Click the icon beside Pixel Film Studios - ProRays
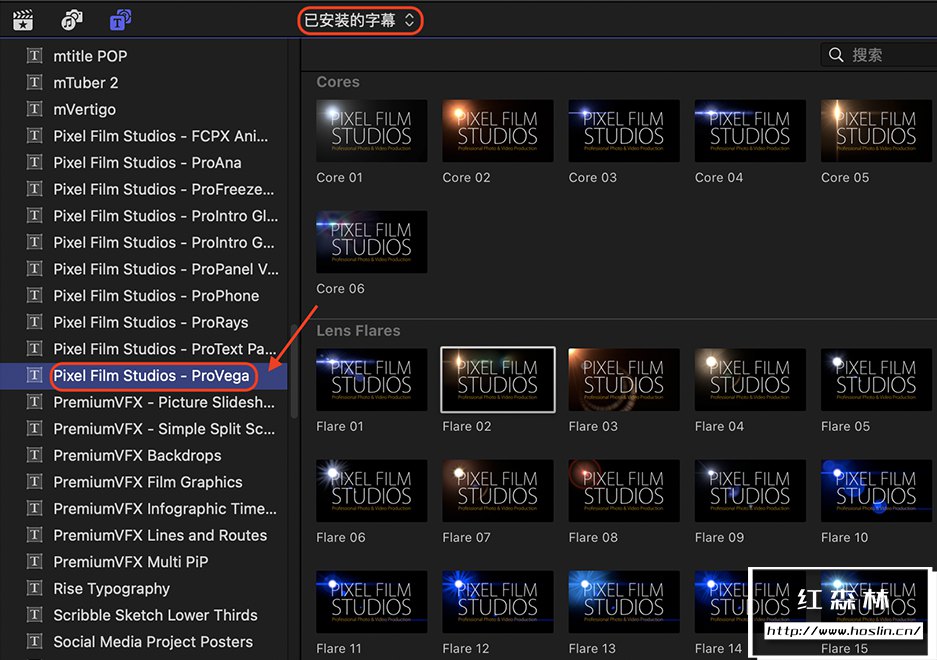 coord(35,322)
